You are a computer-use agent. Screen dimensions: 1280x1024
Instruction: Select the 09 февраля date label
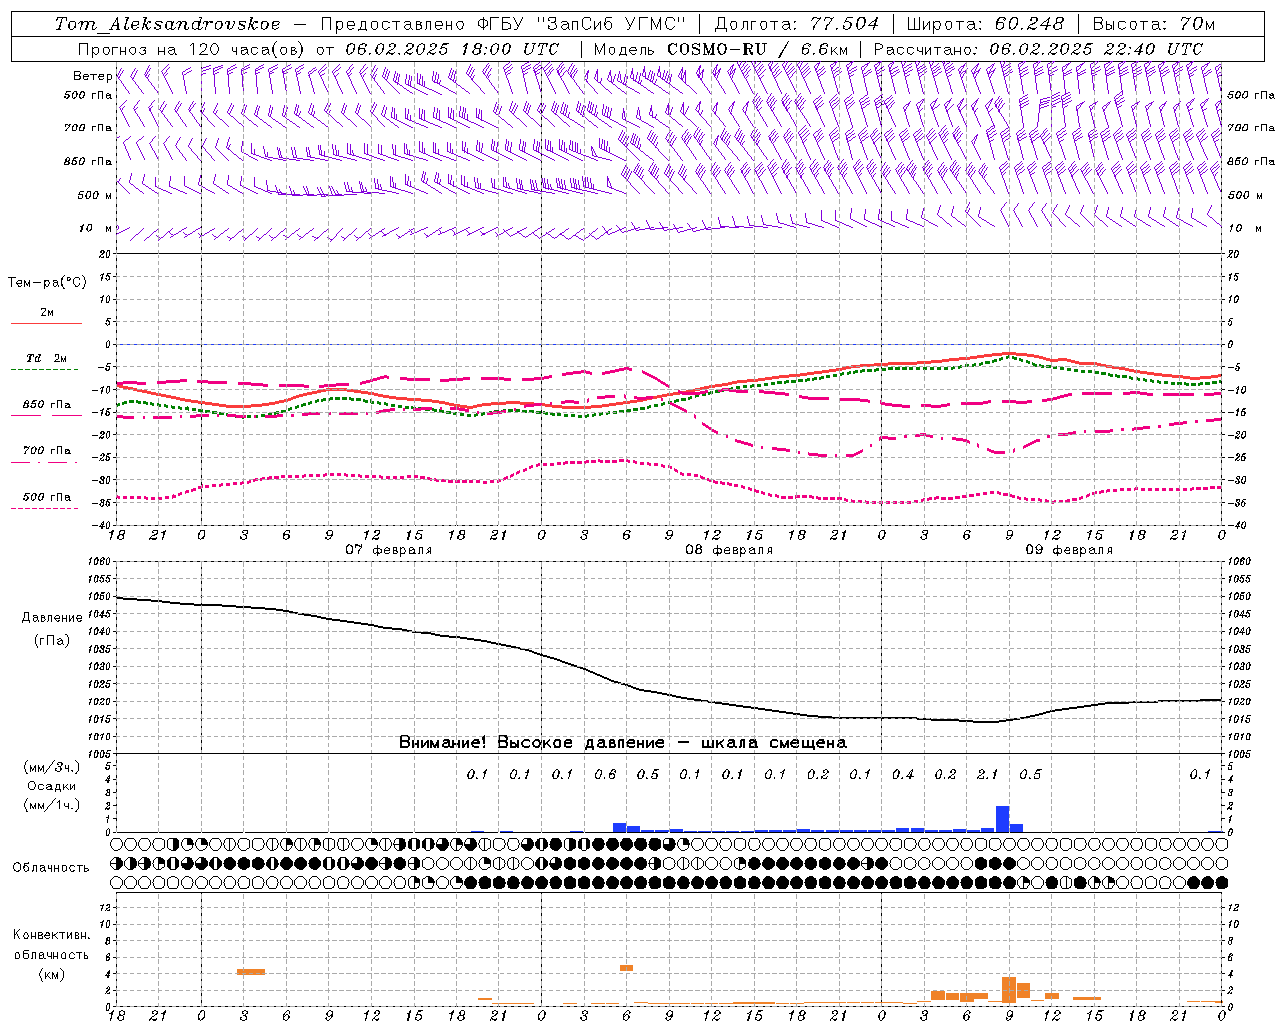click(x=1068, y=550)
